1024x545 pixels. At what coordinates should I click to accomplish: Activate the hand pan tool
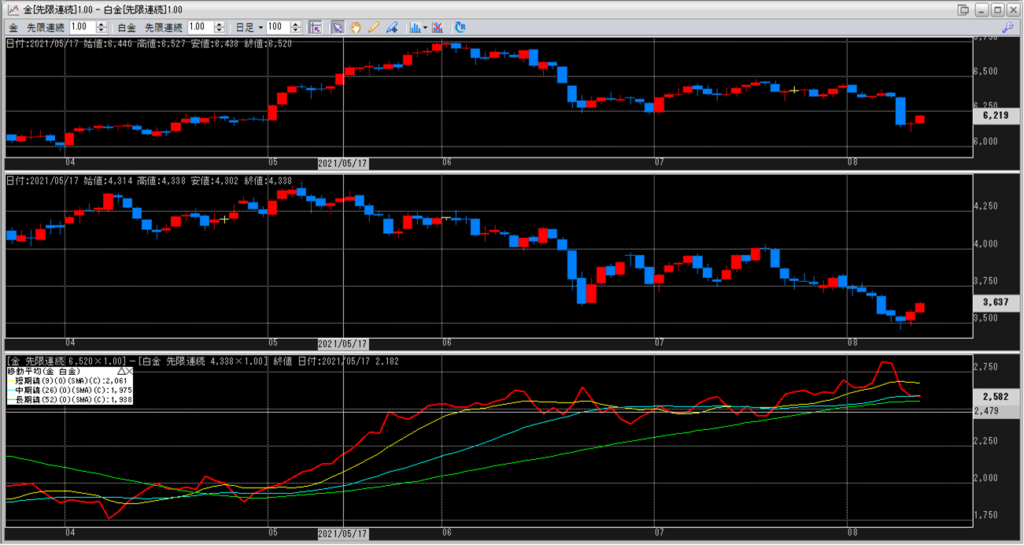[354, 26]
